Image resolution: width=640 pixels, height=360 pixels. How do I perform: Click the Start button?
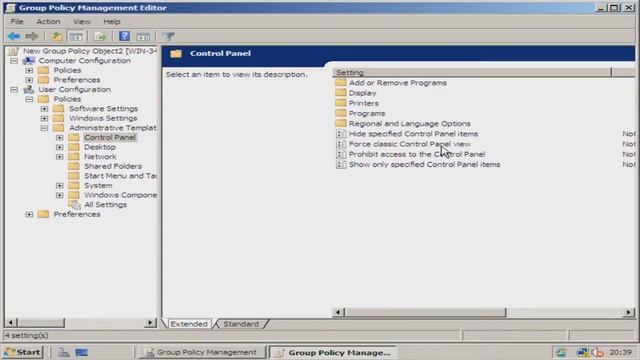(23, 352)
